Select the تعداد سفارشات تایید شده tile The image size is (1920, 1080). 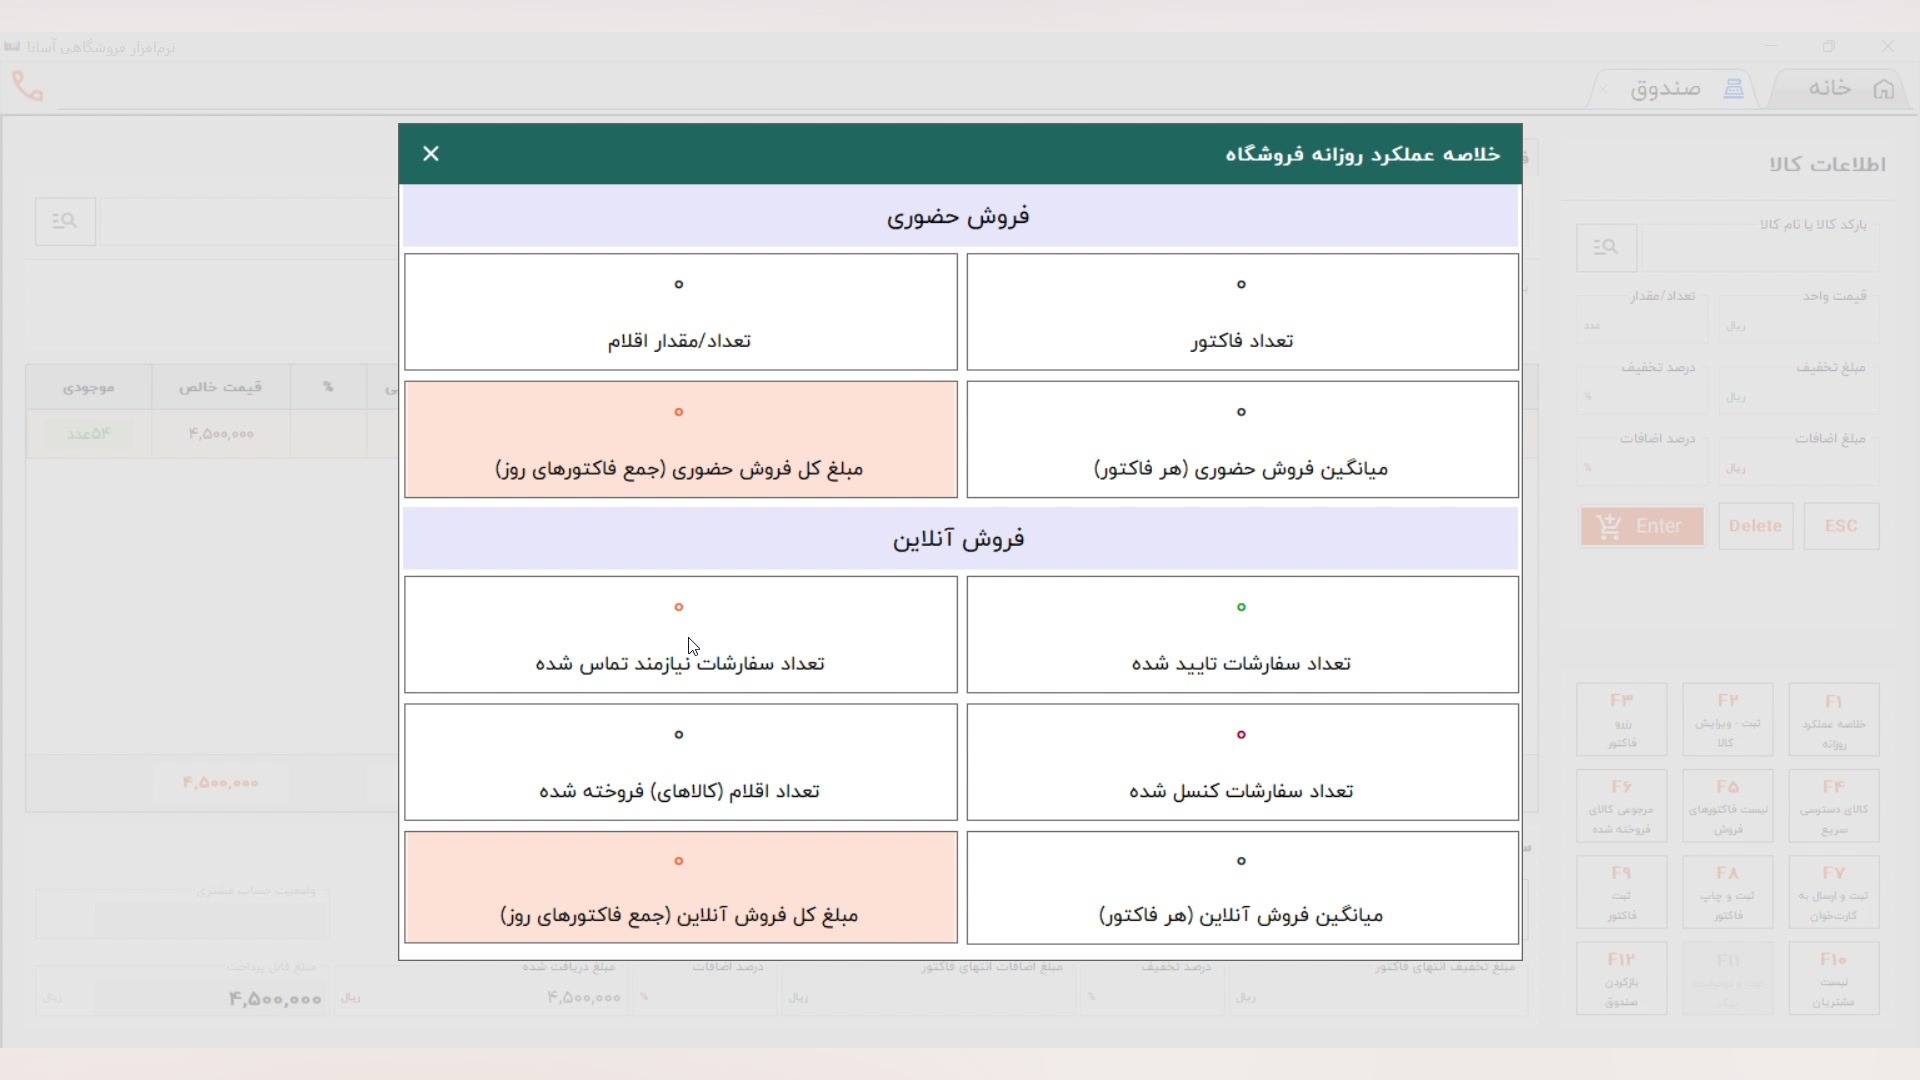click(x=1242, y=634)
